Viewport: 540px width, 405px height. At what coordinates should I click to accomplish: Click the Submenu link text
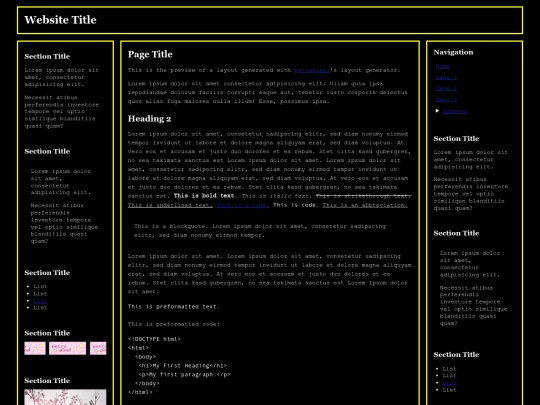(454, 111)
